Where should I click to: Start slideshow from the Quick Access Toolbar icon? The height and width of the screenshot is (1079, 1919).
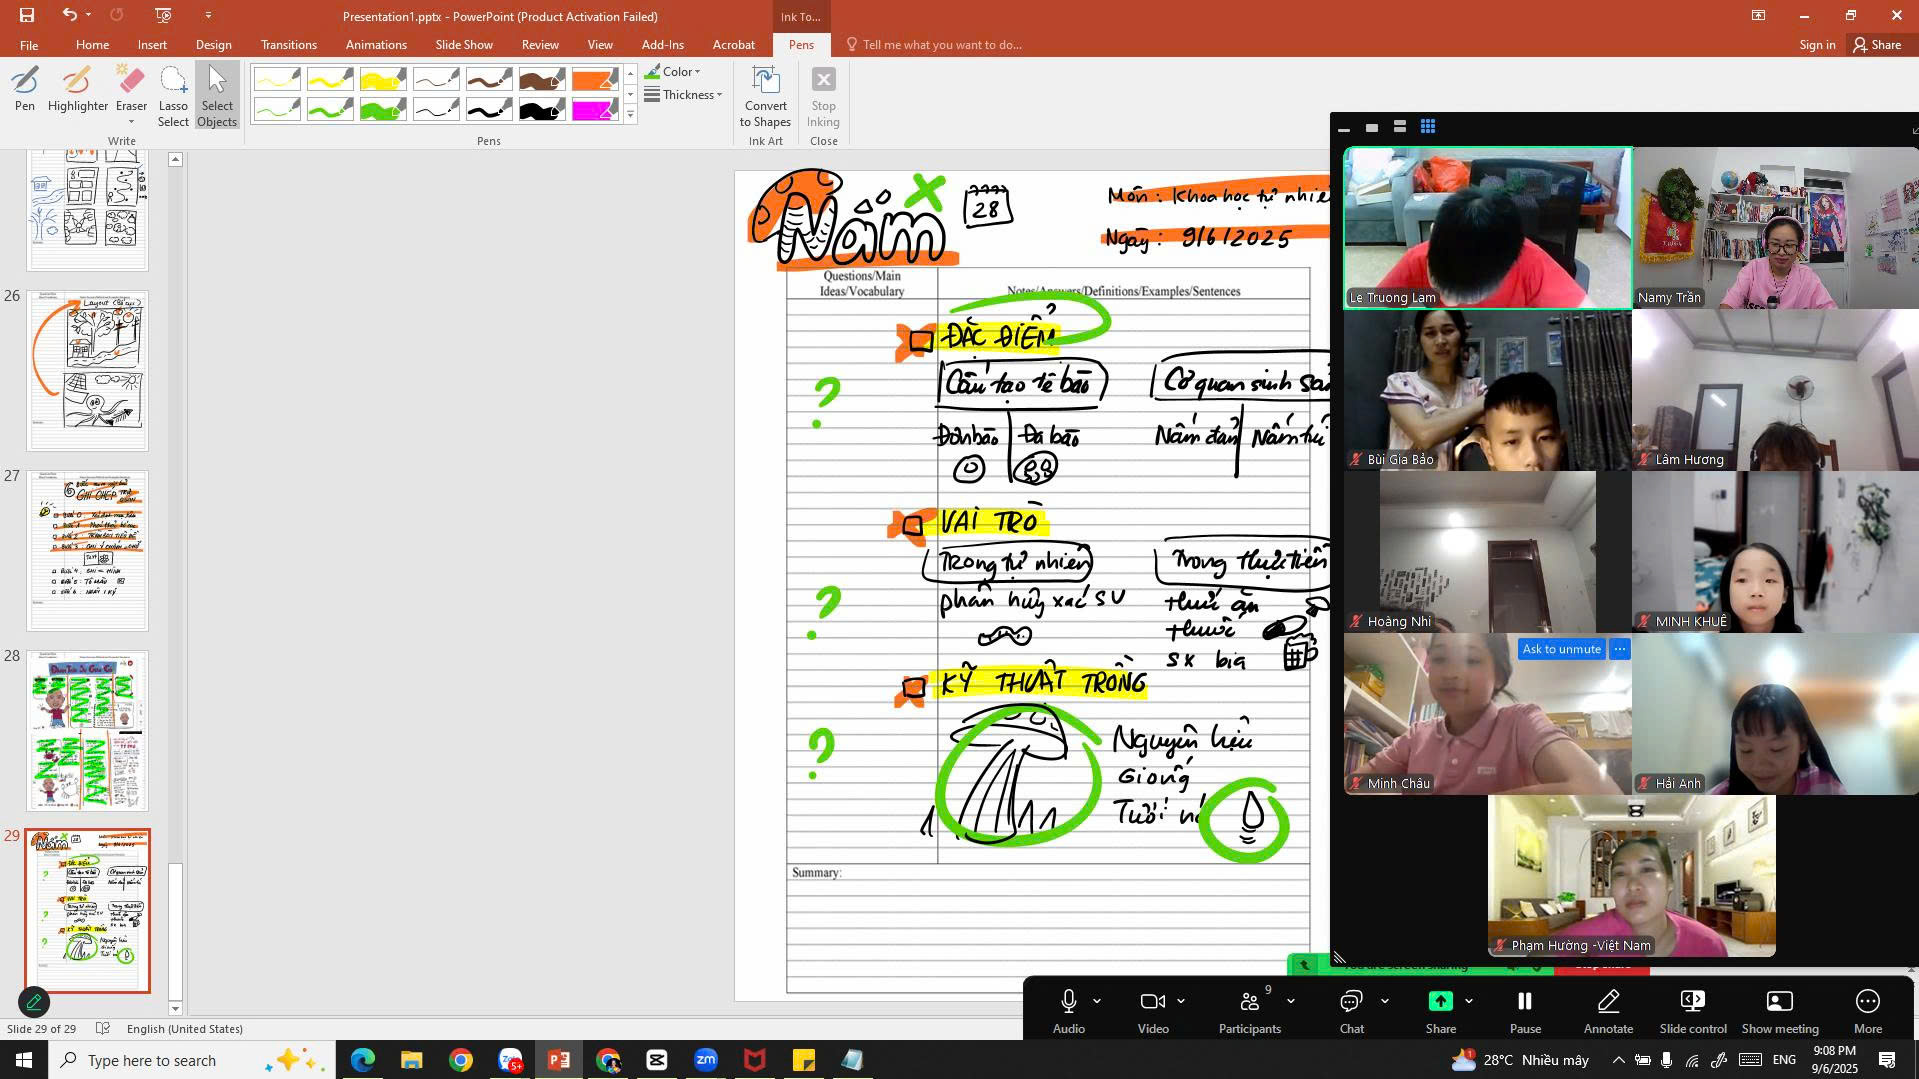[163, 15]
